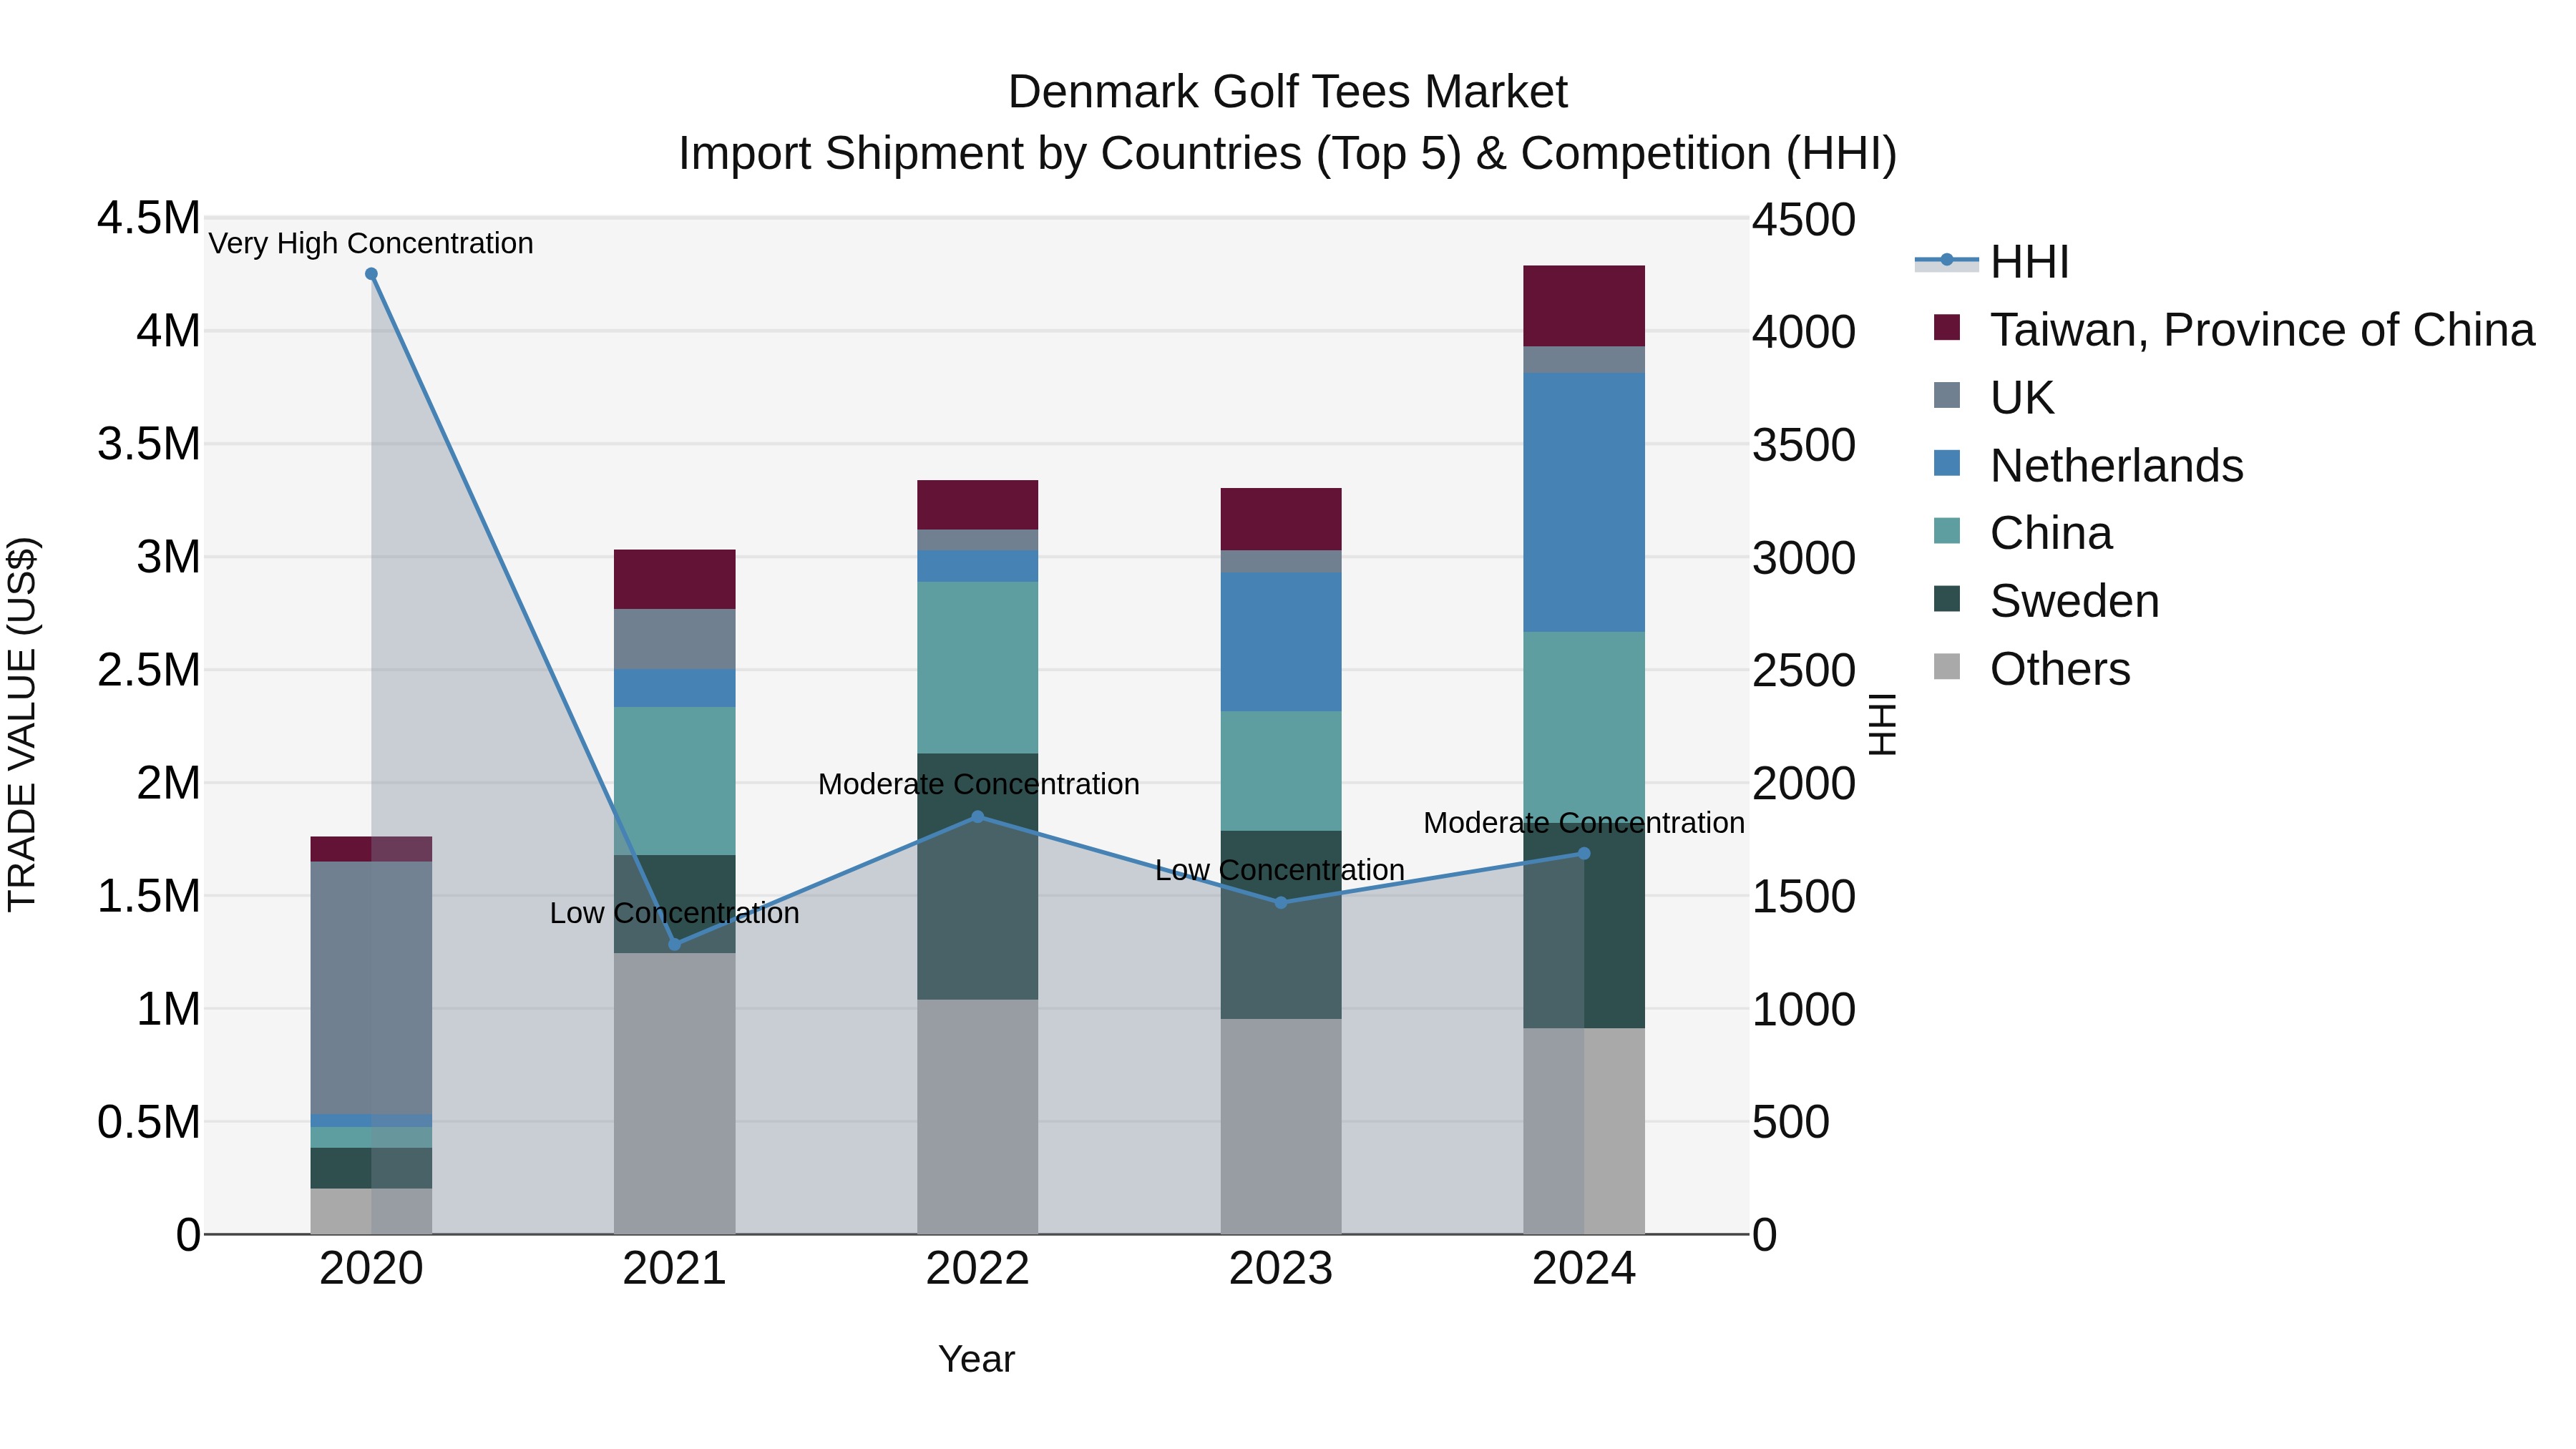This screenshot has width=2576, height=1449.
Task: Click the 2022 HHI data point marker
Action: point(978,817)
